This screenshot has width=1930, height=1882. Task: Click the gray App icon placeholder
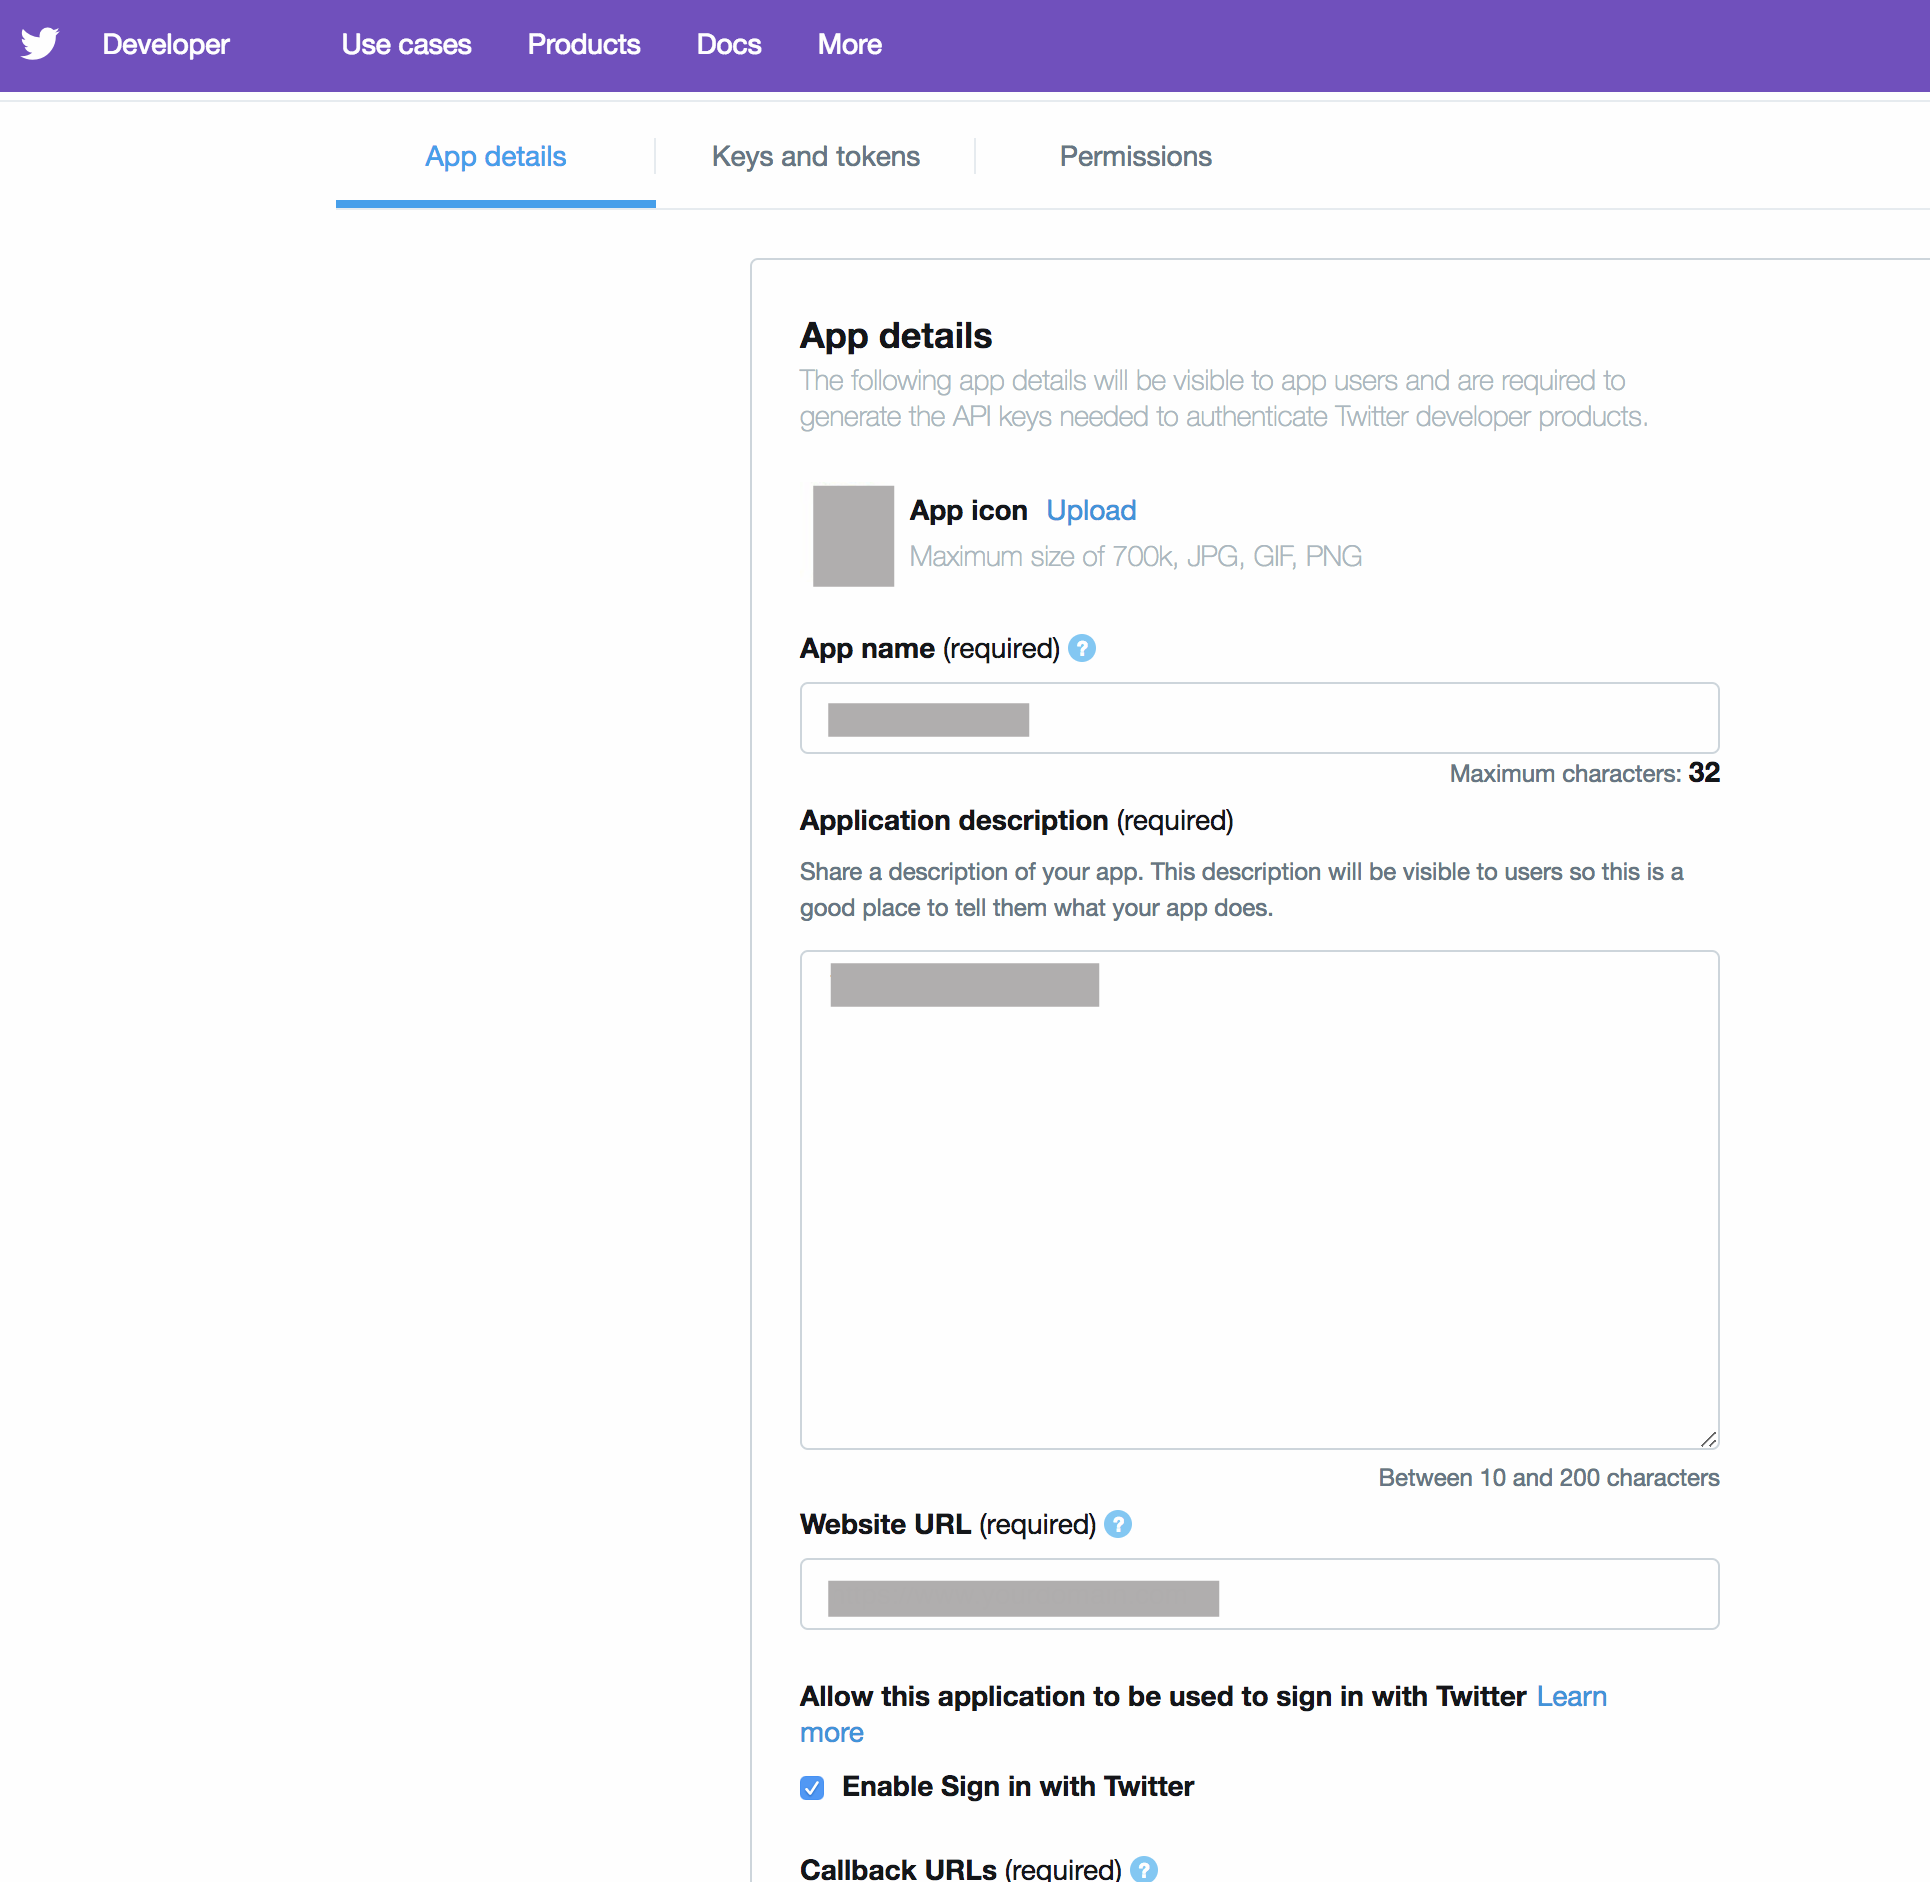click(853, 536)
